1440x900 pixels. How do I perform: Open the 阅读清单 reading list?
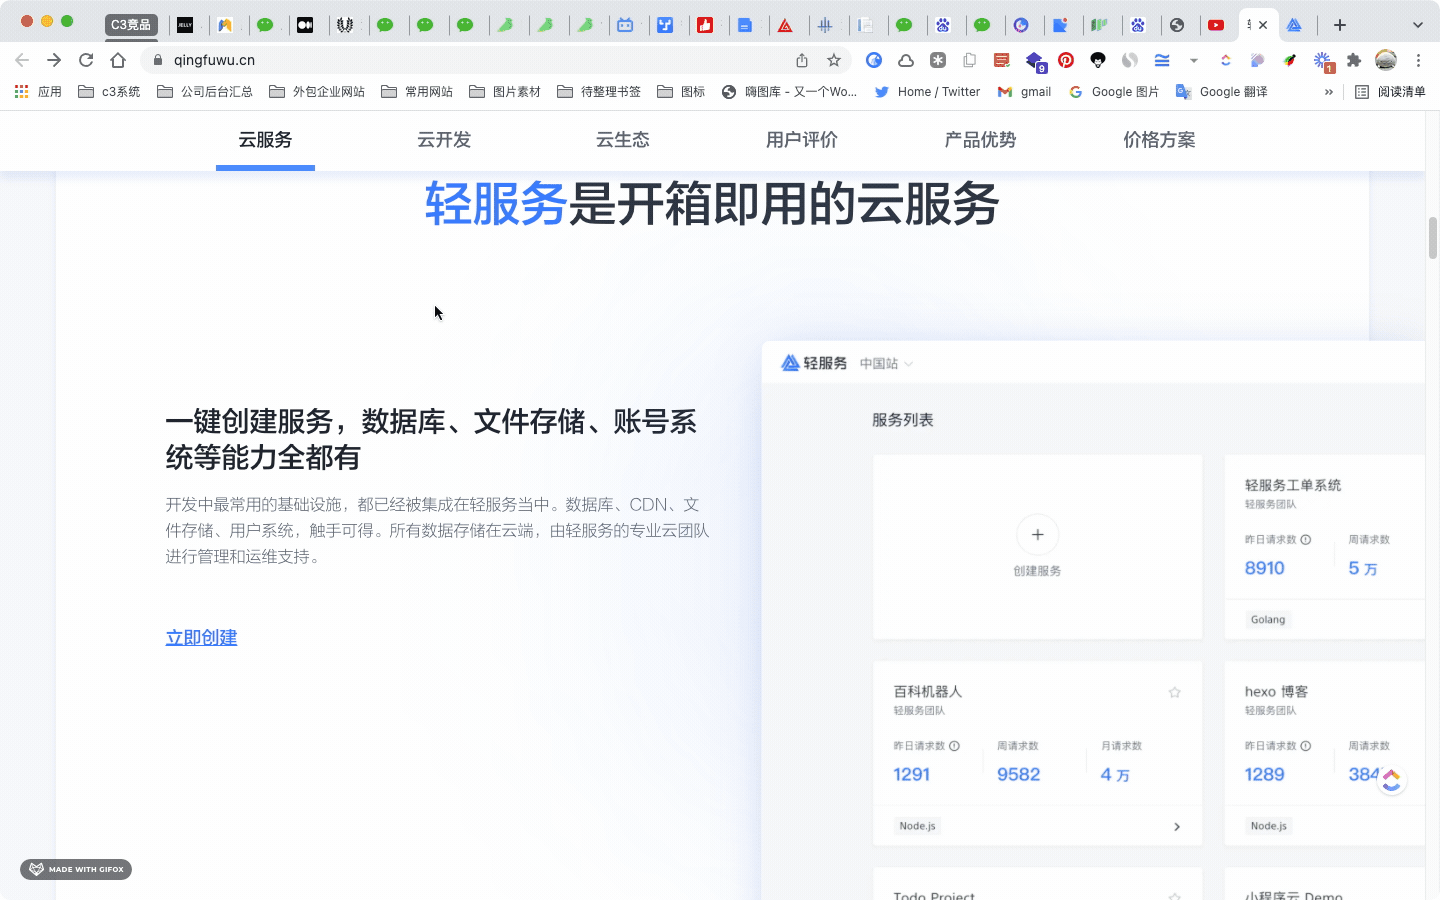1390,91
